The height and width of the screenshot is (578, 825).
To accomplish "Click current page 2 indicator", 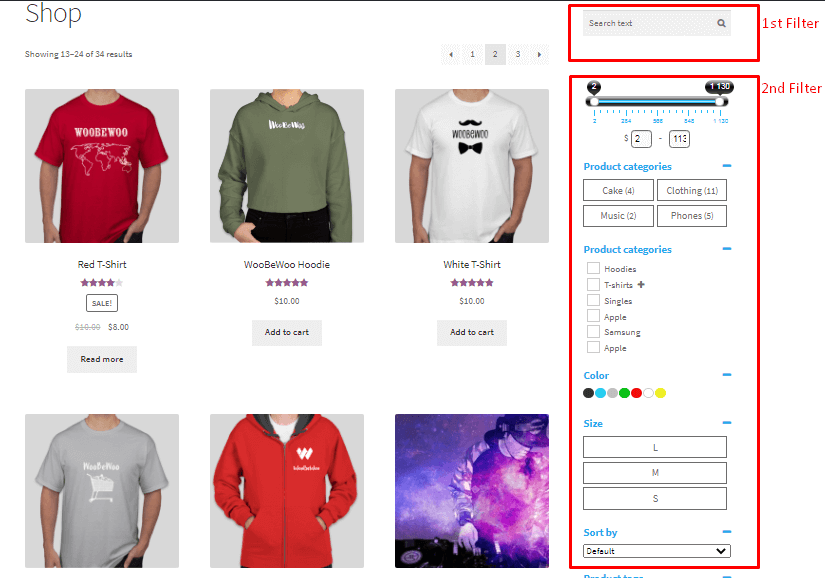I will pos(495,54).
